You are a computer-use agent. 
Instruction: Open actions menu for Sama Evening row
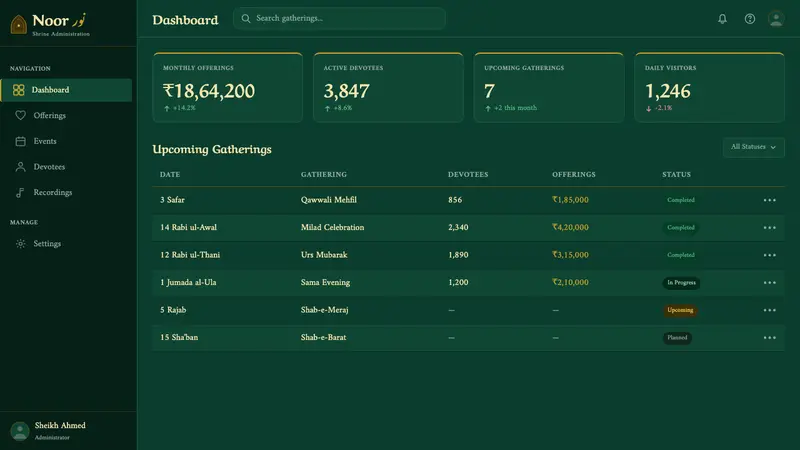pos(769,283)
